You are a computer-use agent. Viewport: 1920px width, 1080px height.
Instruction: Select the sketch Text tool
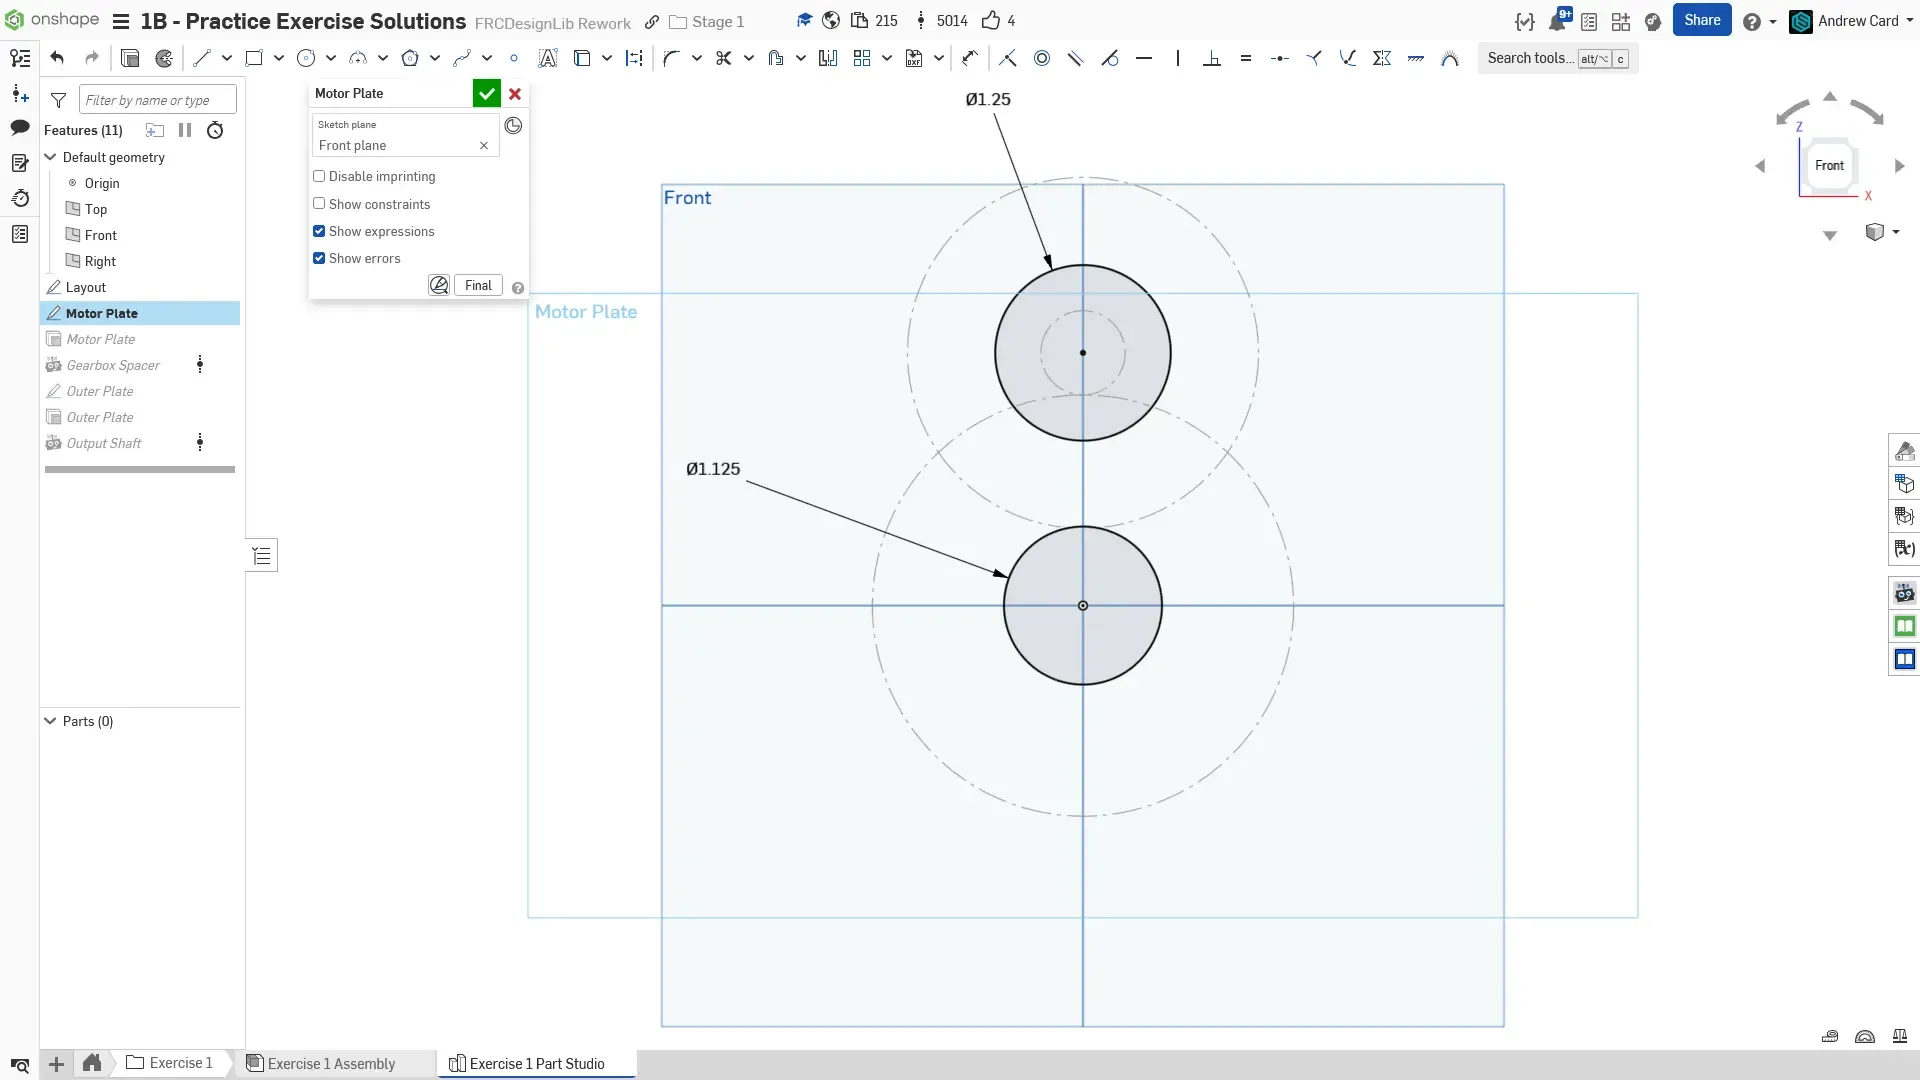[548, 58]
